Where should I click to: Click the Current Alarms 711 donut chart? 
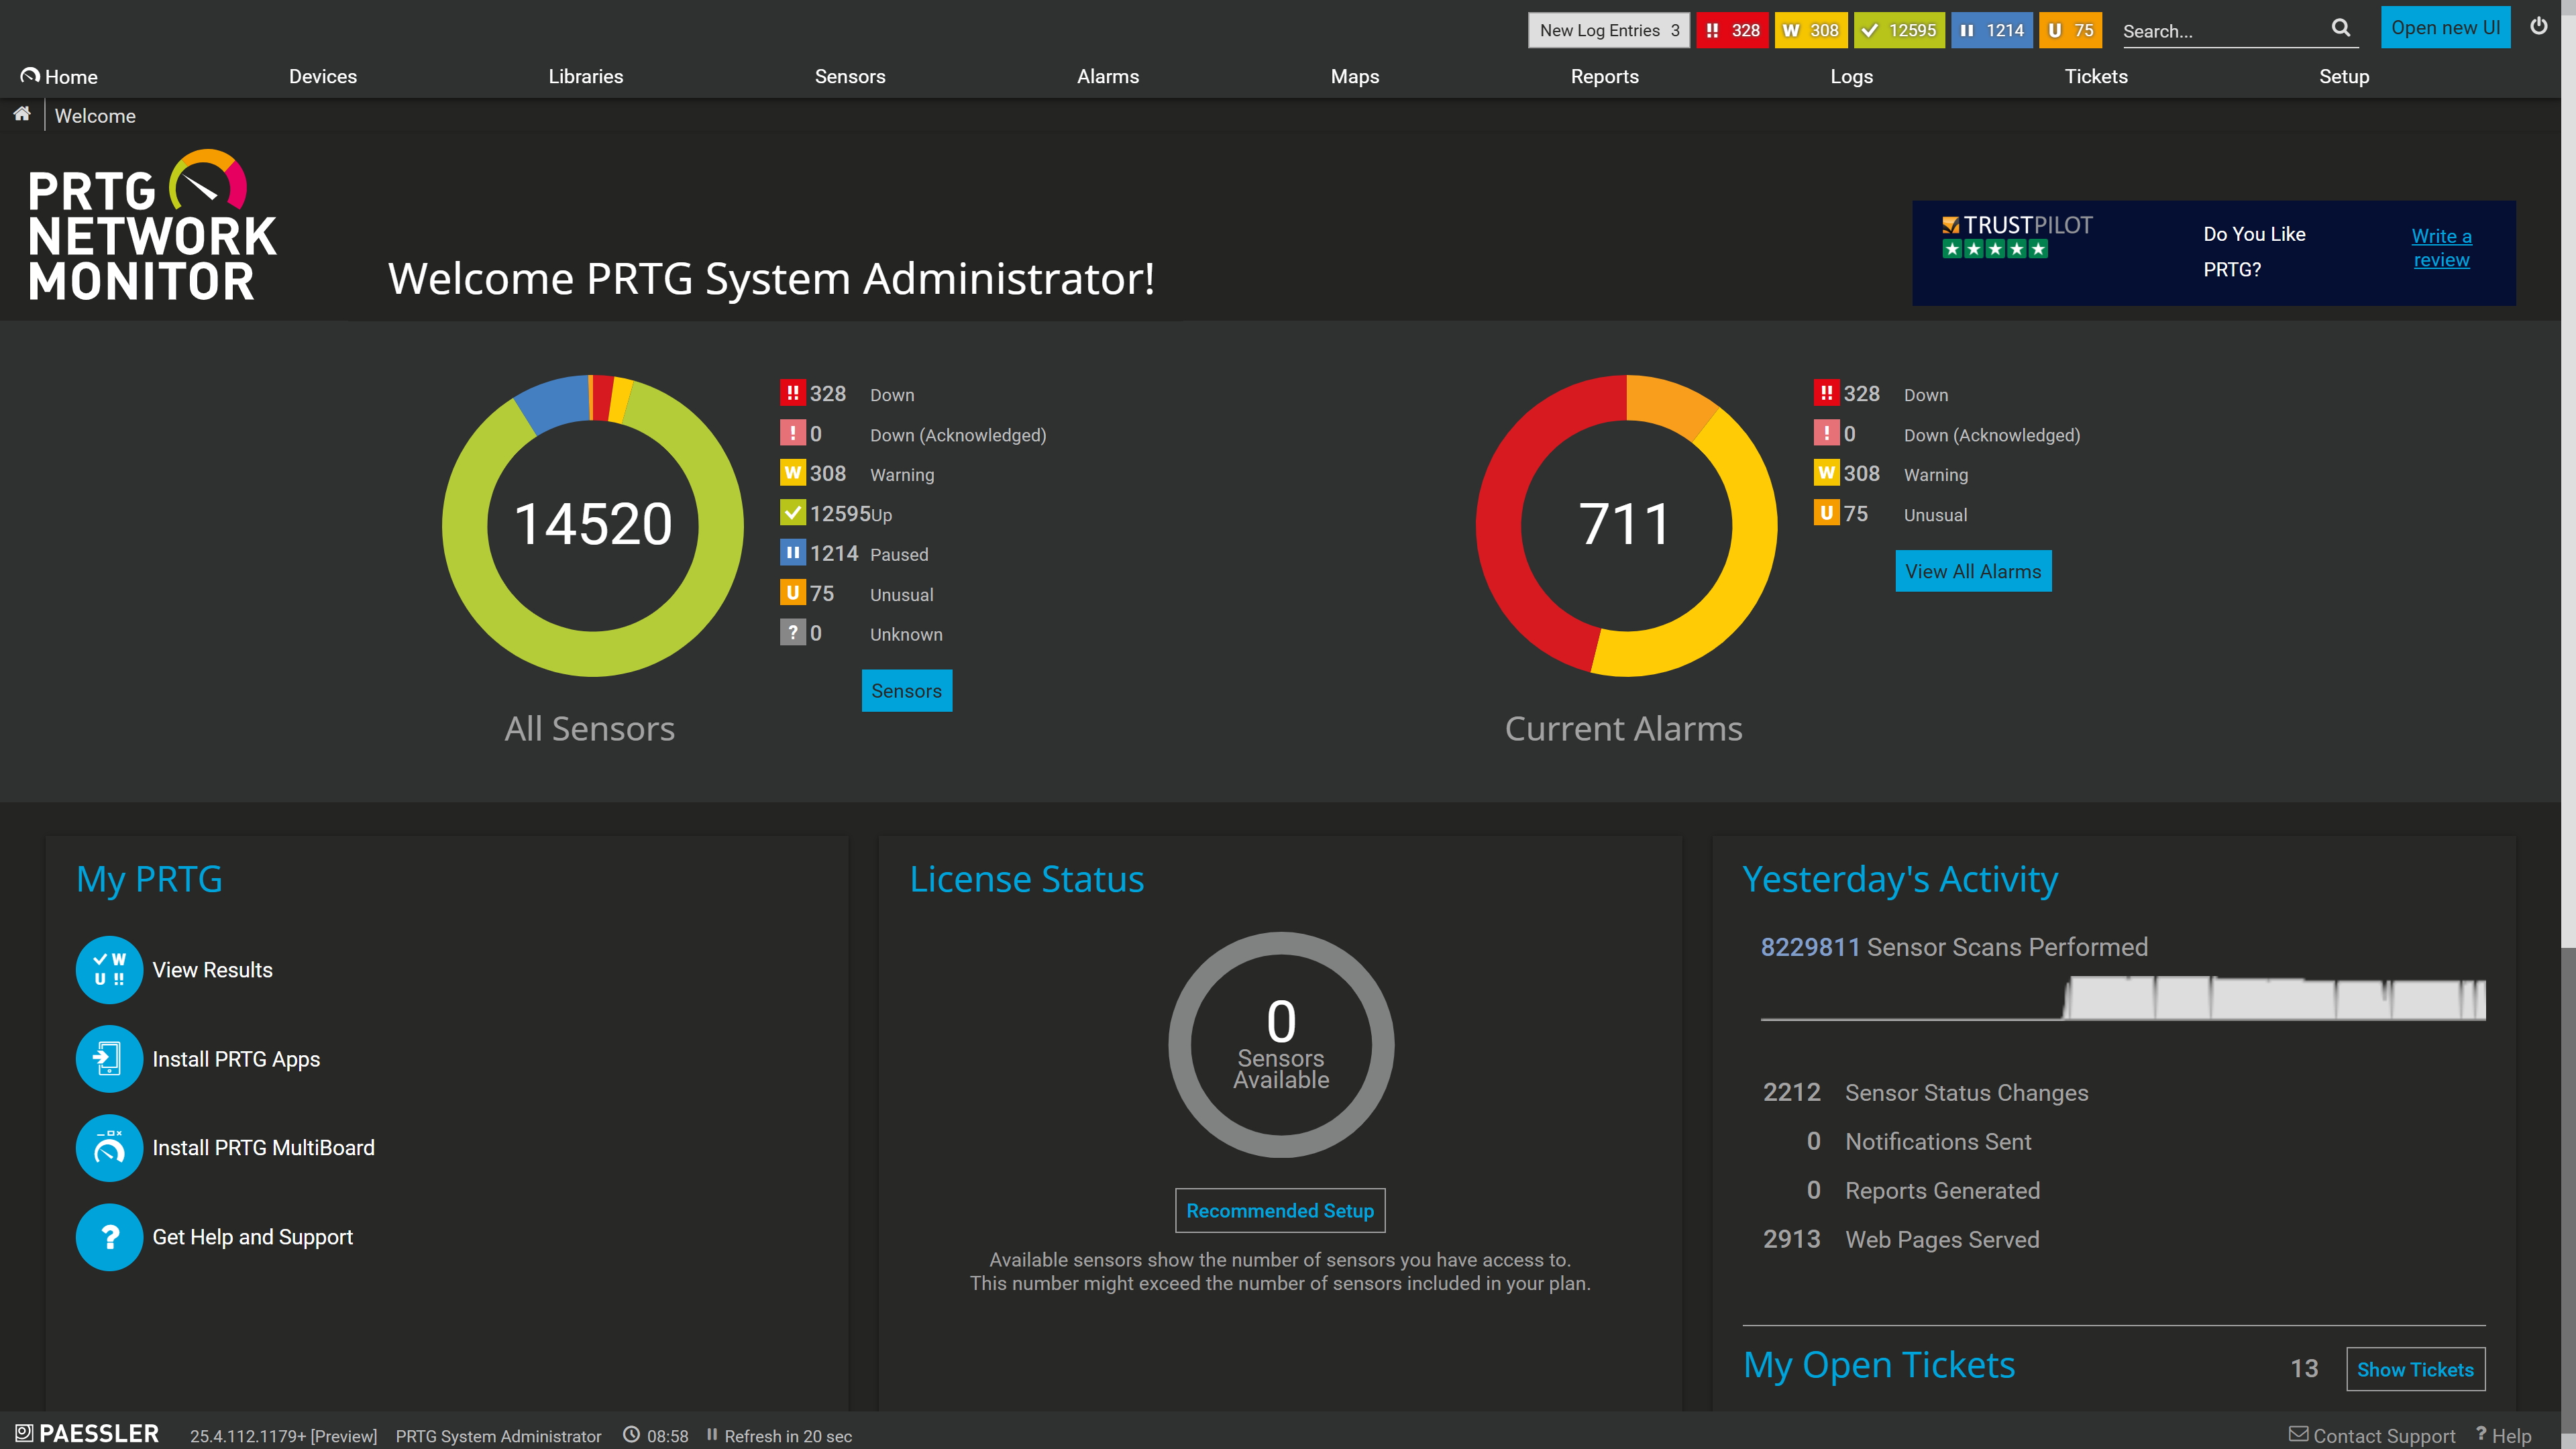tap(1626, 525)
